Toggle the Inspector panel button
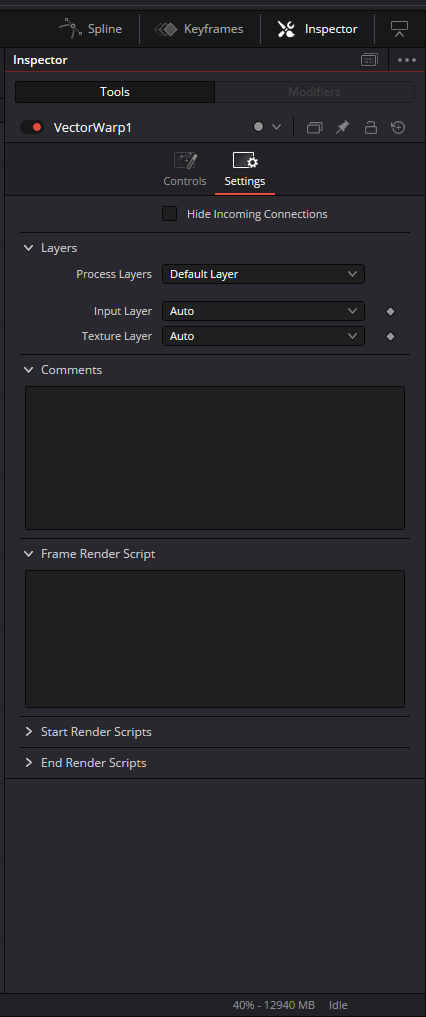This screenshot has width=426, height=1017. [x=317, y=29]
